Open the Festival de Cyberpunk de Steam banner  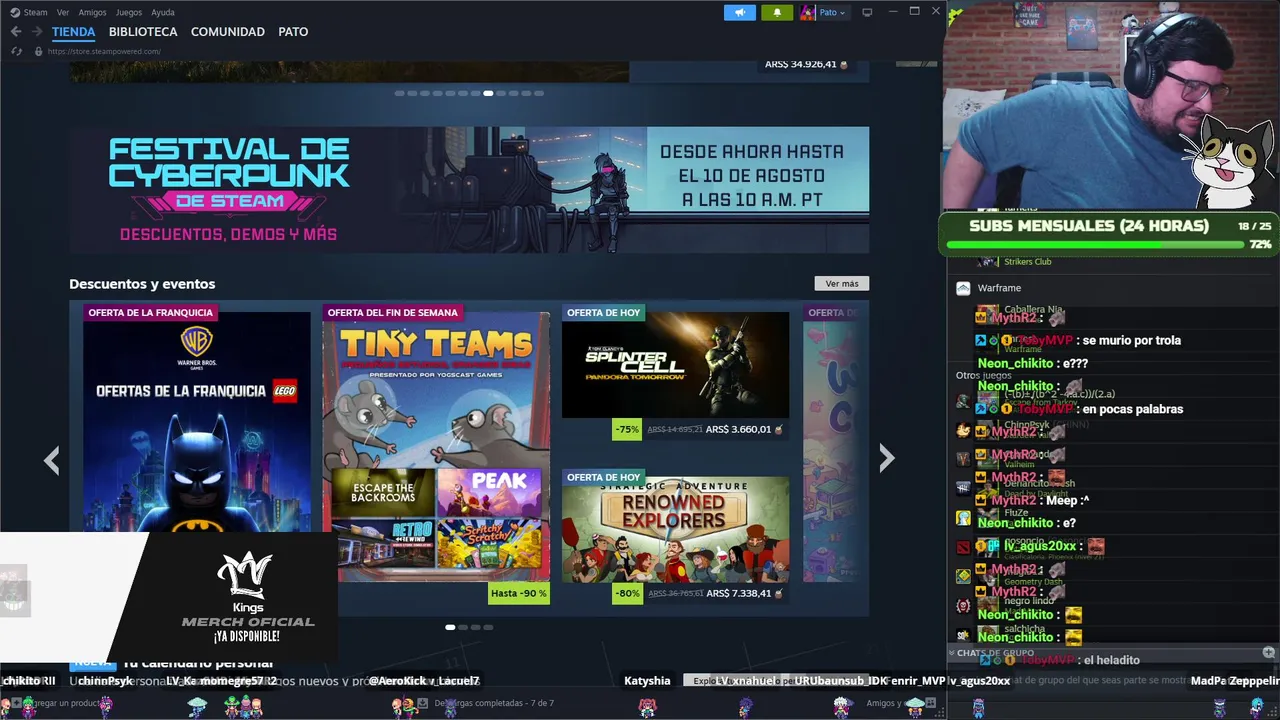[x=469, y=189]
